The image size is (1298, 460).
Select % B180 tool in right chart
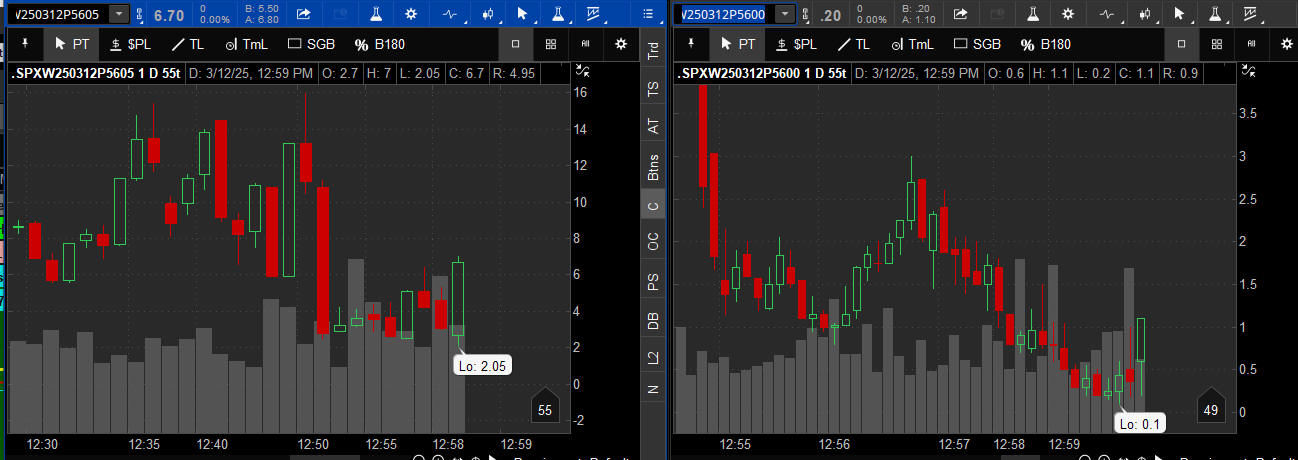click(x=1045, y=44)
